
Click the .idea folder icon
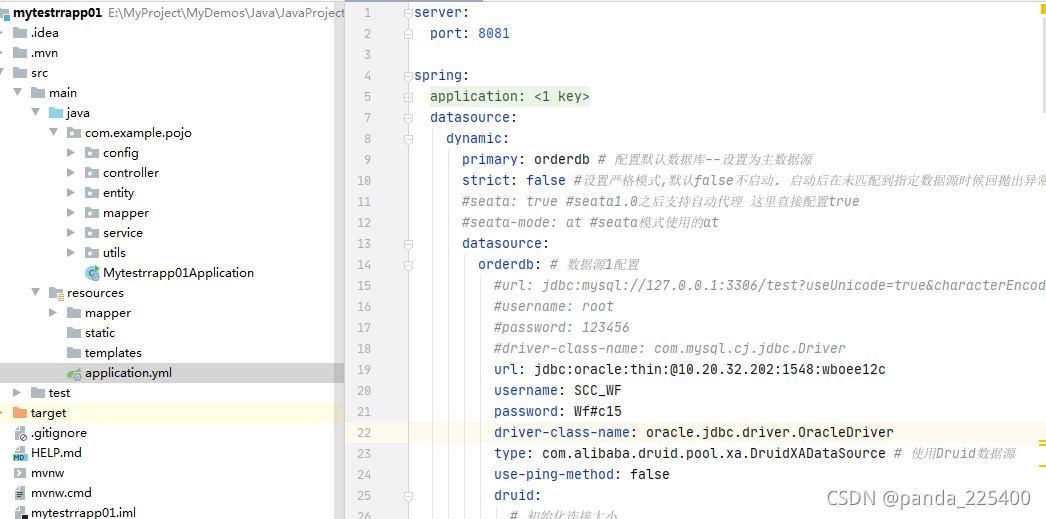[19, 33]
